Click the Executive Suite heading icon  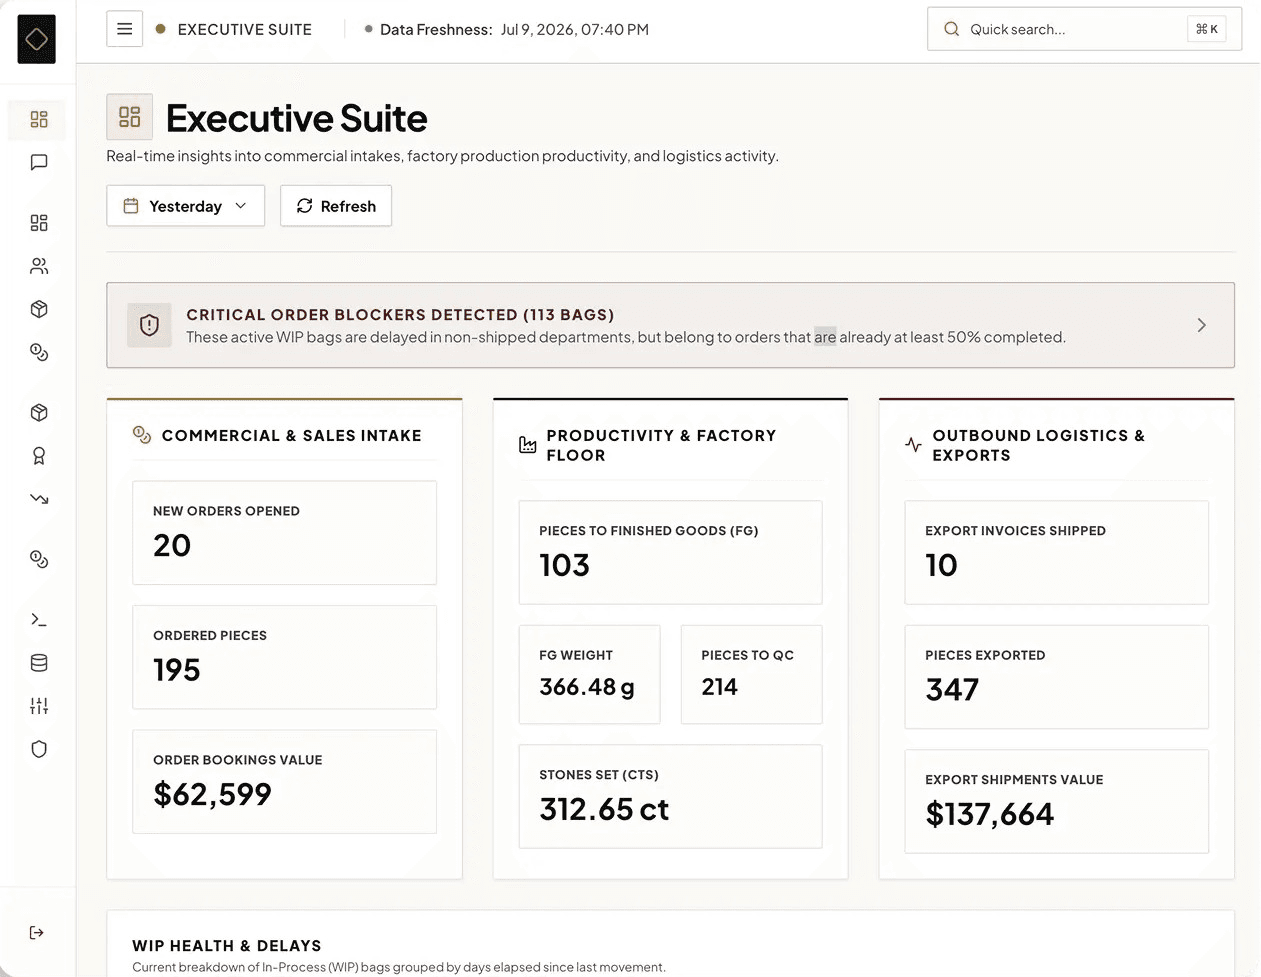point(130,117)
